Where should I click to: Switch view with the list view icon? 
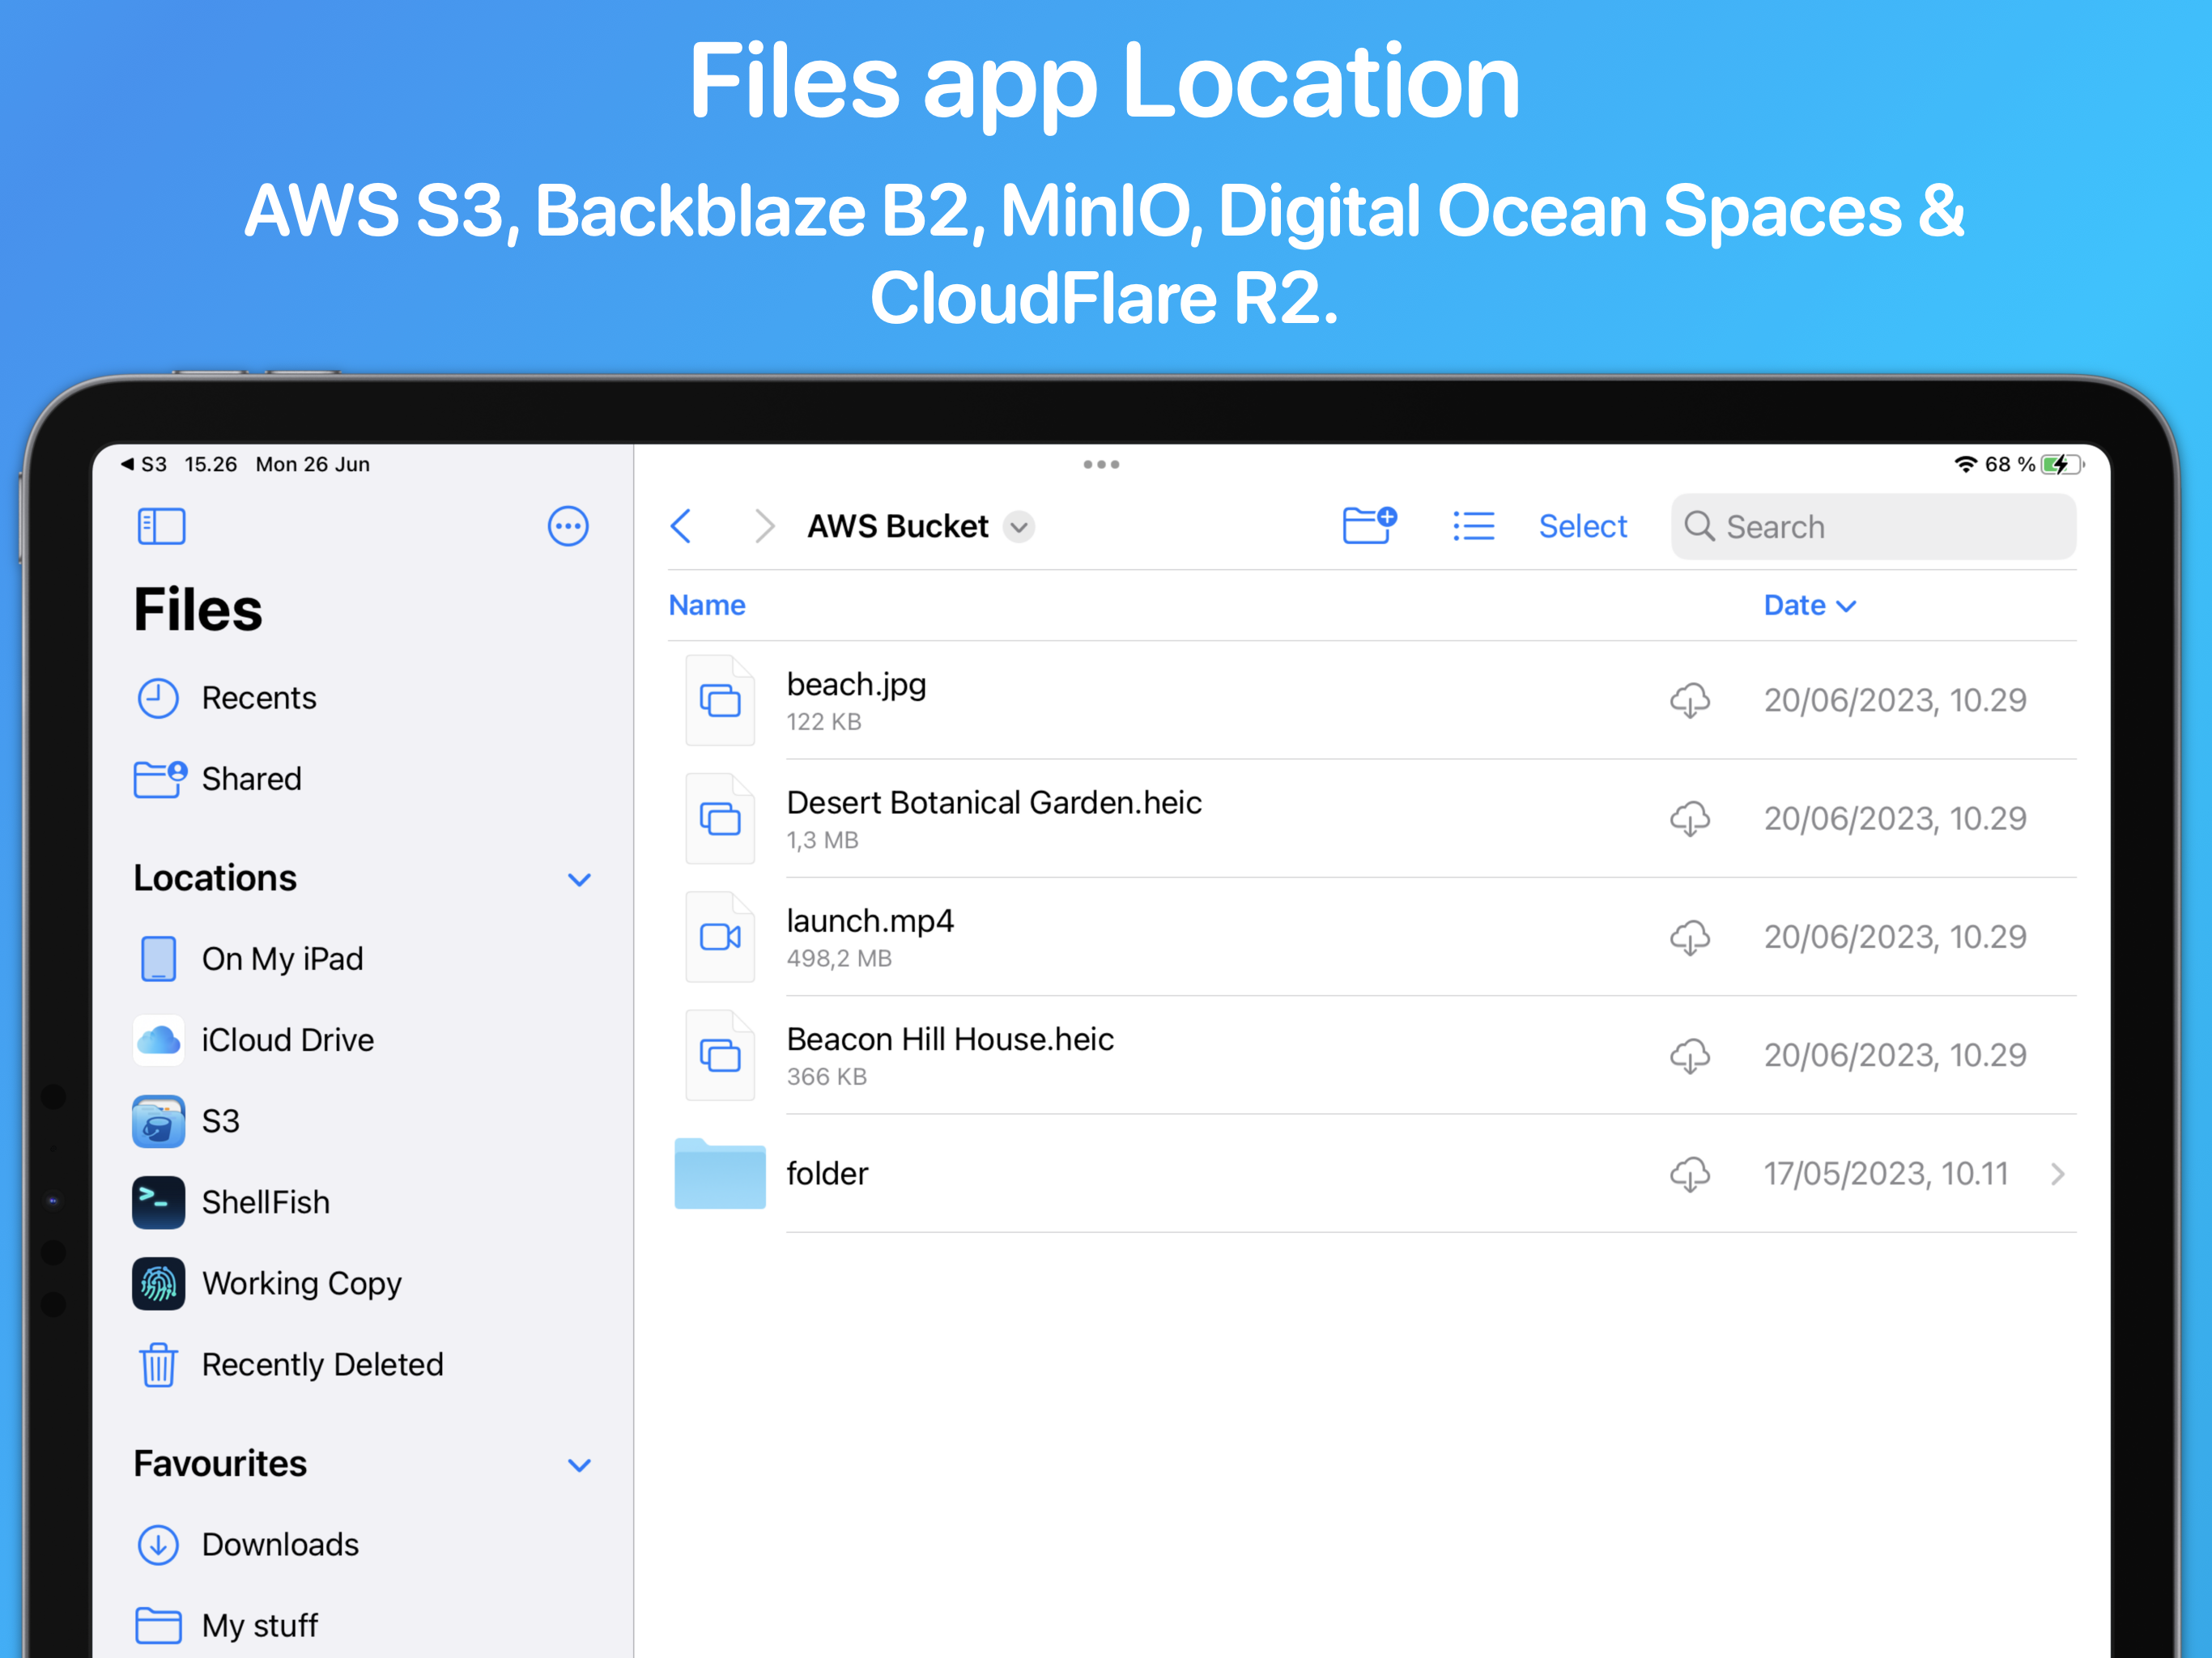[x=1473, y=526]
